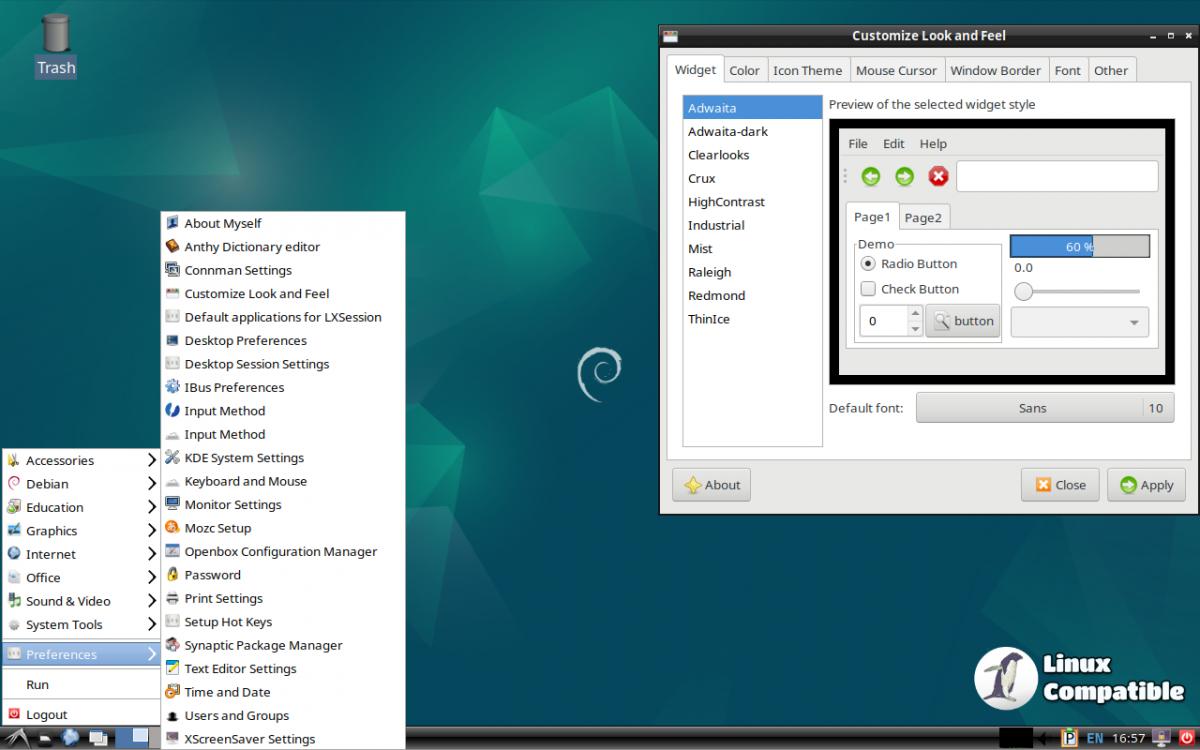Image resolution: width=1200 pixels, height=750 pixels.
Task: Click the screen lock icon in tray
Action: [x=1161, y=738]
